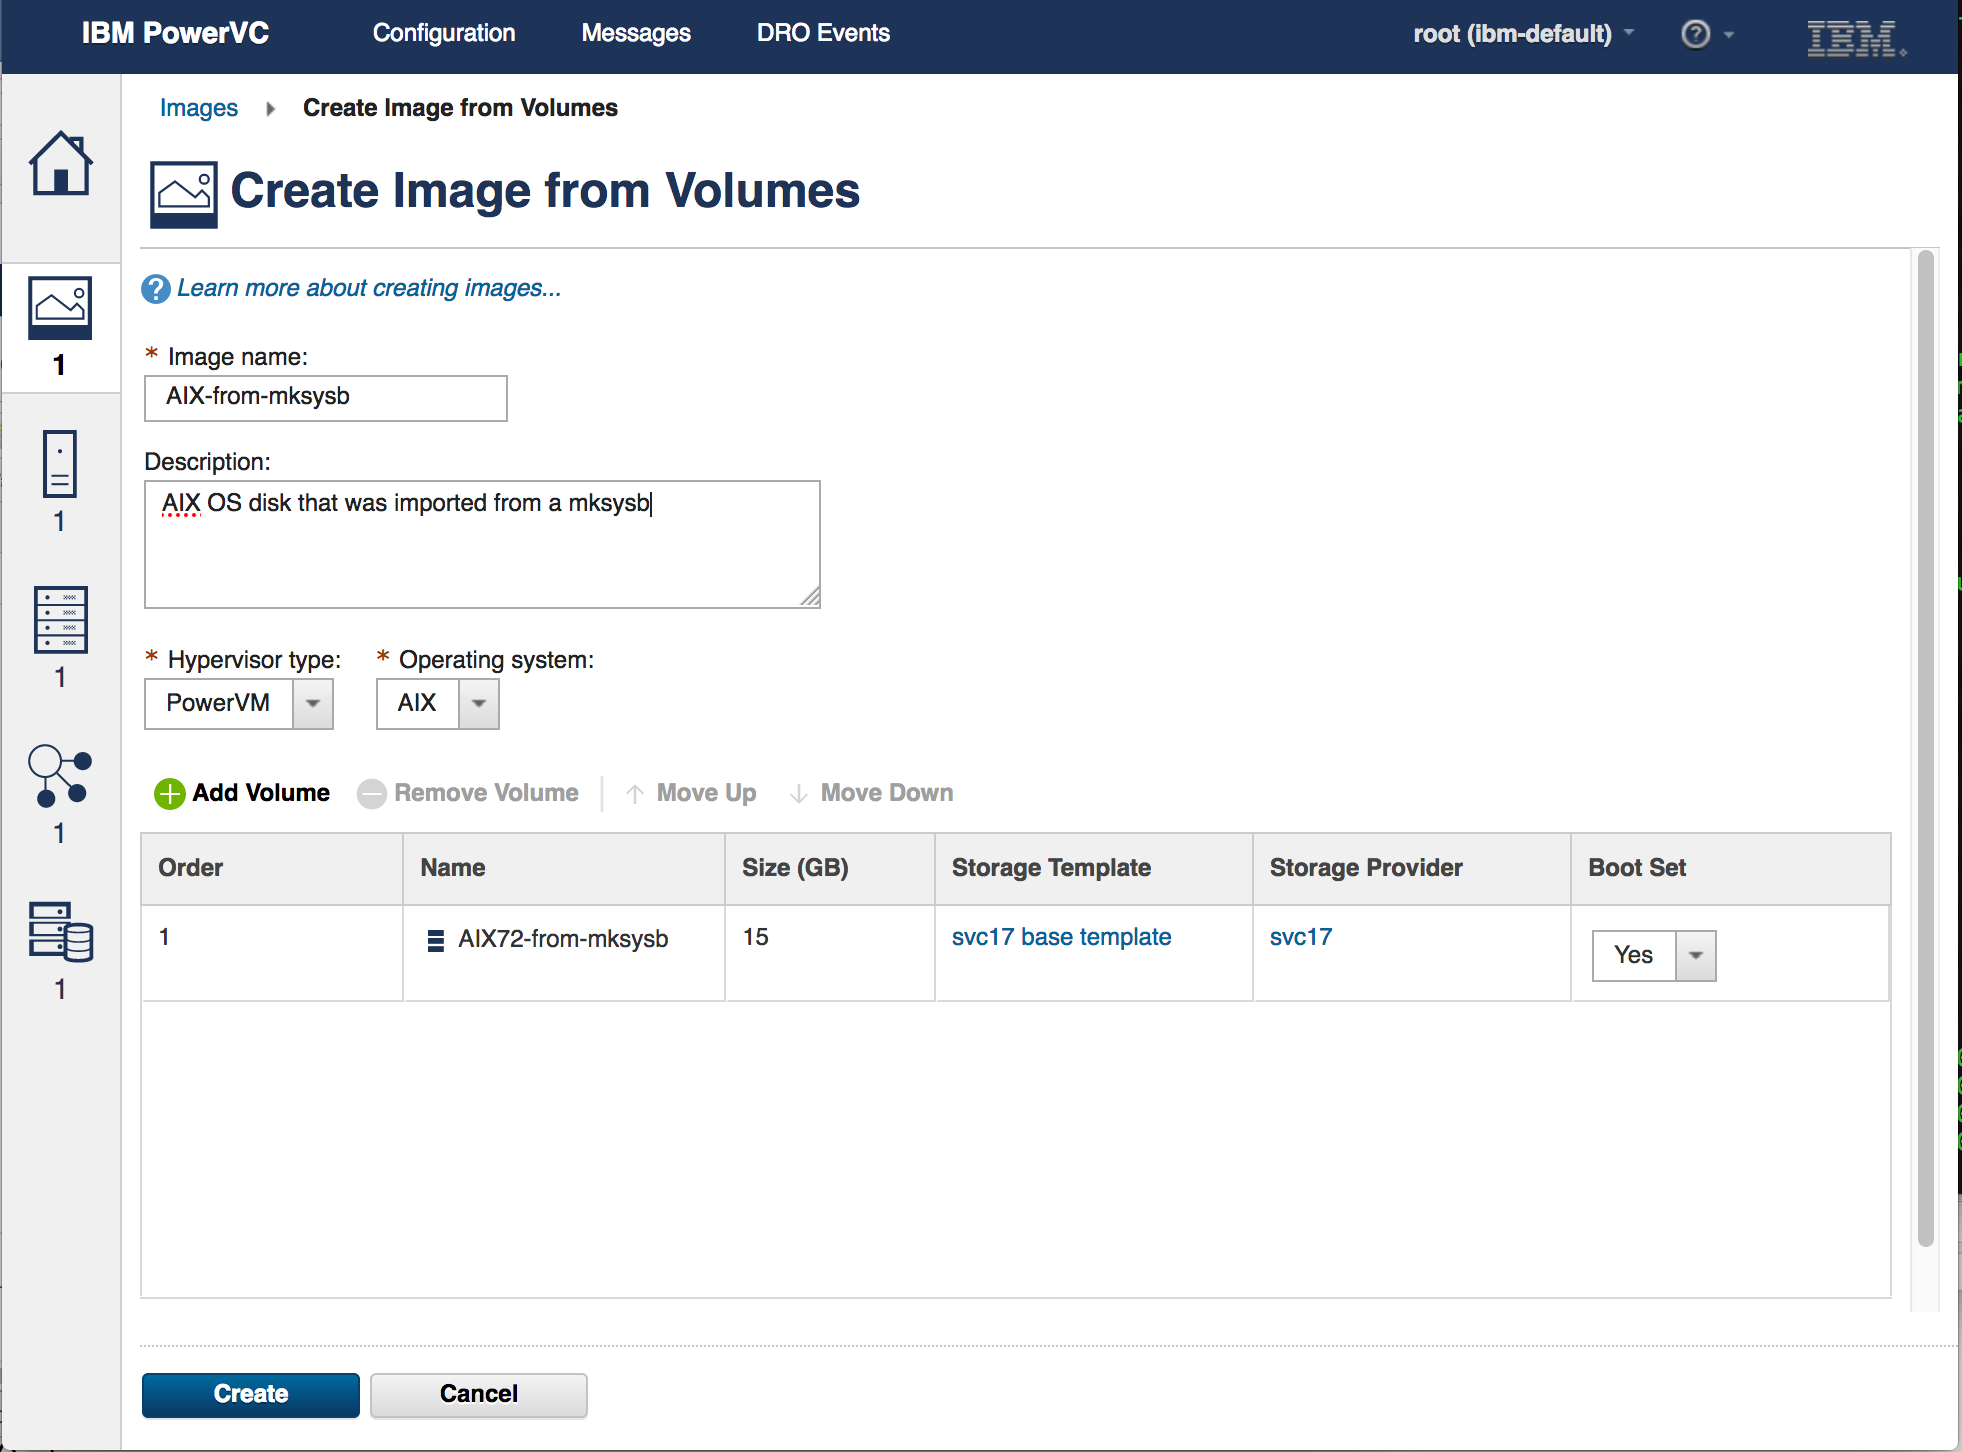Open the DRO Events menu
The height and width of the screenshot is (1452, 1962).
[x=823, y=33]
